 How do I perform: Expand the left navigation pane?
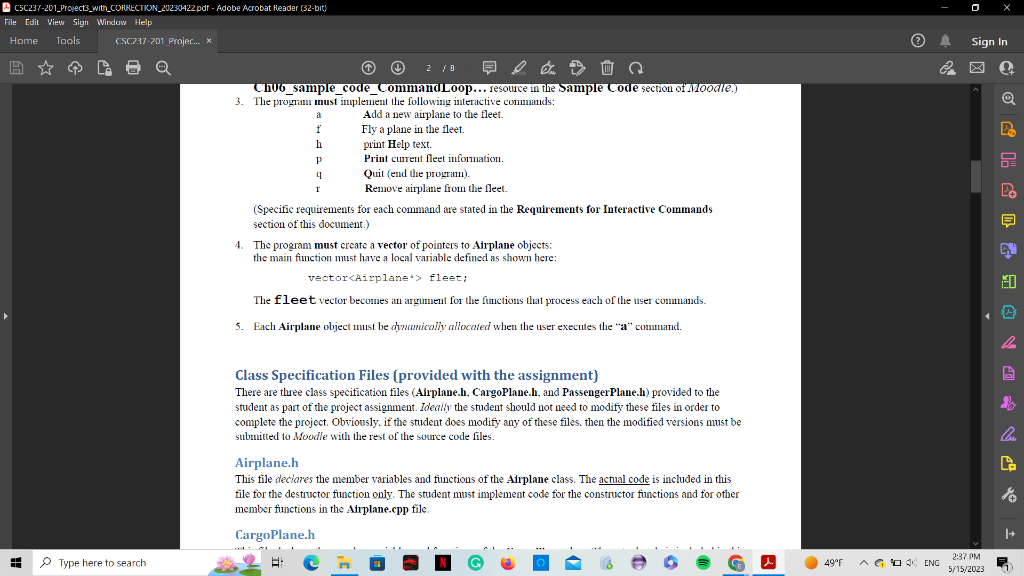[x=5, y=316]
